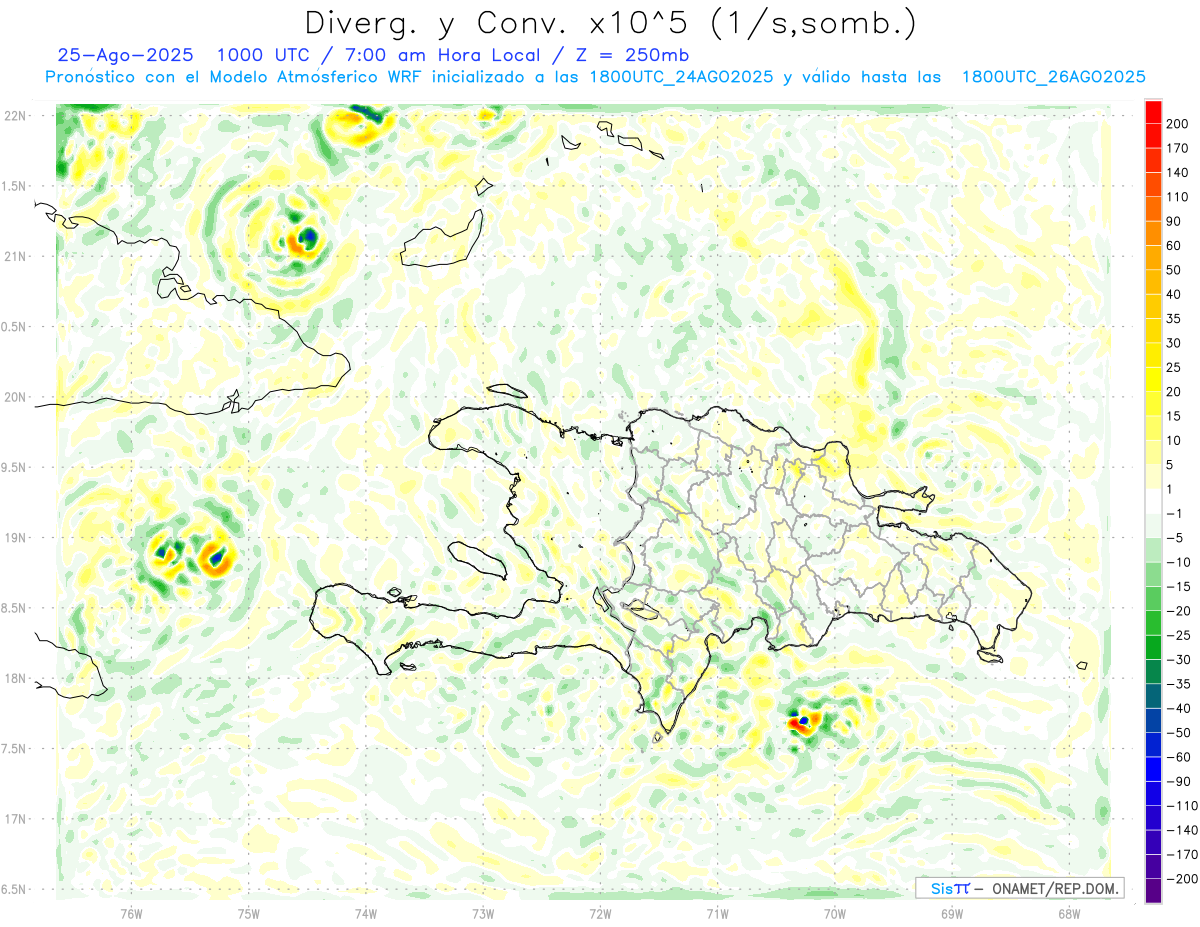This screenshot has height=927, width=1200.
Task: Click the "20N" latitude label
Action: (x=15, y=397)
